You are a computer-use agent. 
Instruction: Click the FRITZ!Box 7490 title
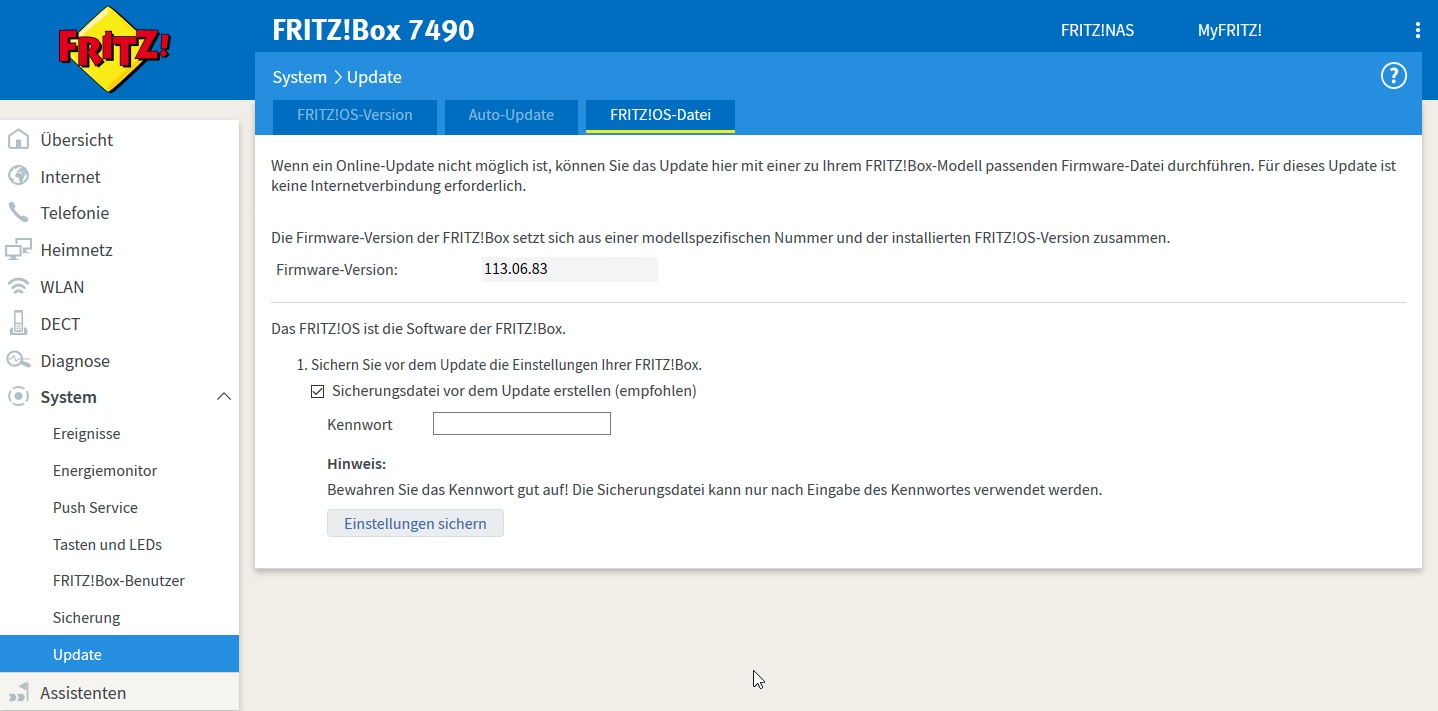(x=373, y=30)
